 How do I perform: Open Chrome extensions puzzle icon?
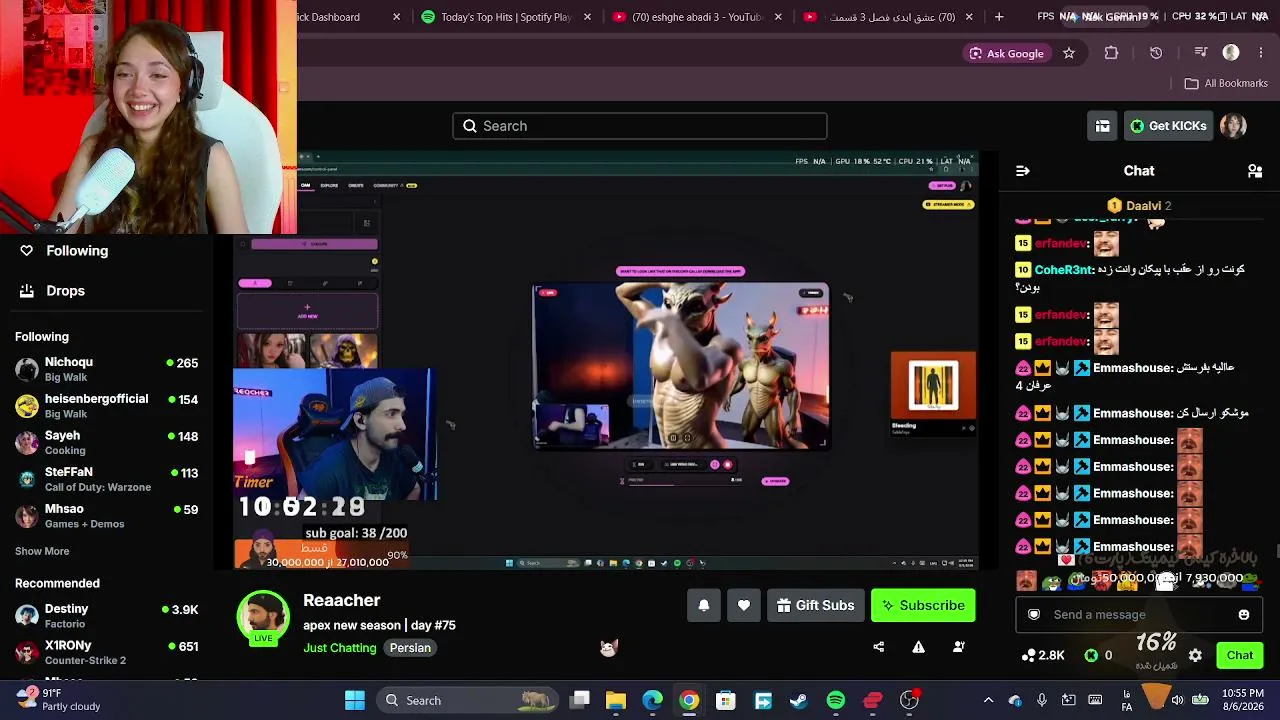(1111, 53)
